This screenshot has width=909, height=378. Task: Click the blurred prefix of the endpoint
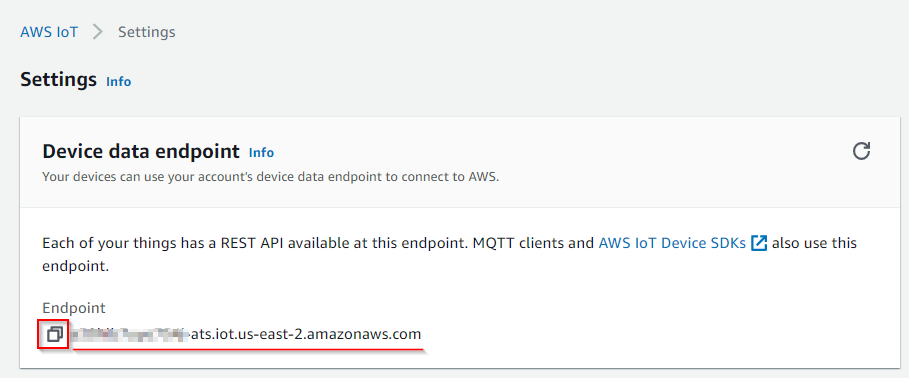[x=130, y=334]
